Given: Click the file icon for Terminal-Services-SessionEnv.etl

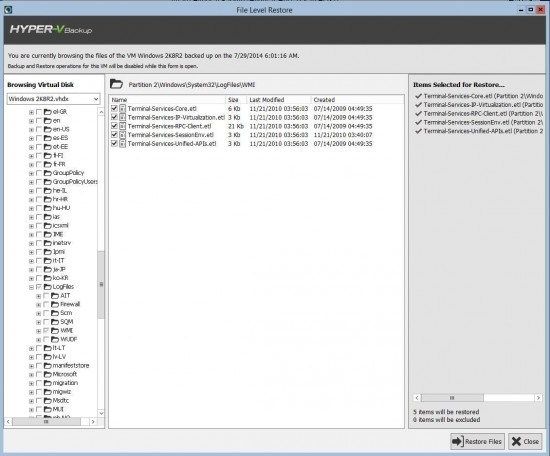Looking at the screenshot, I should 122,135.
